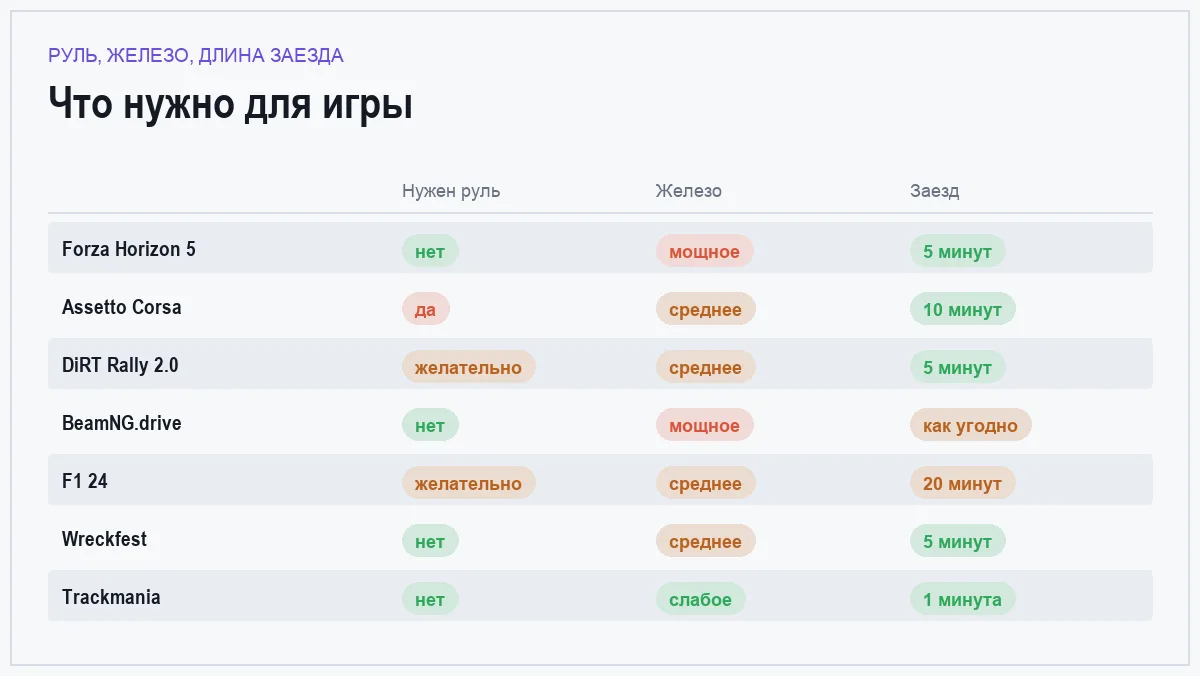1200x676 pixels.
Task: Click the 'как угодно' badge
Action: (971, 425)
